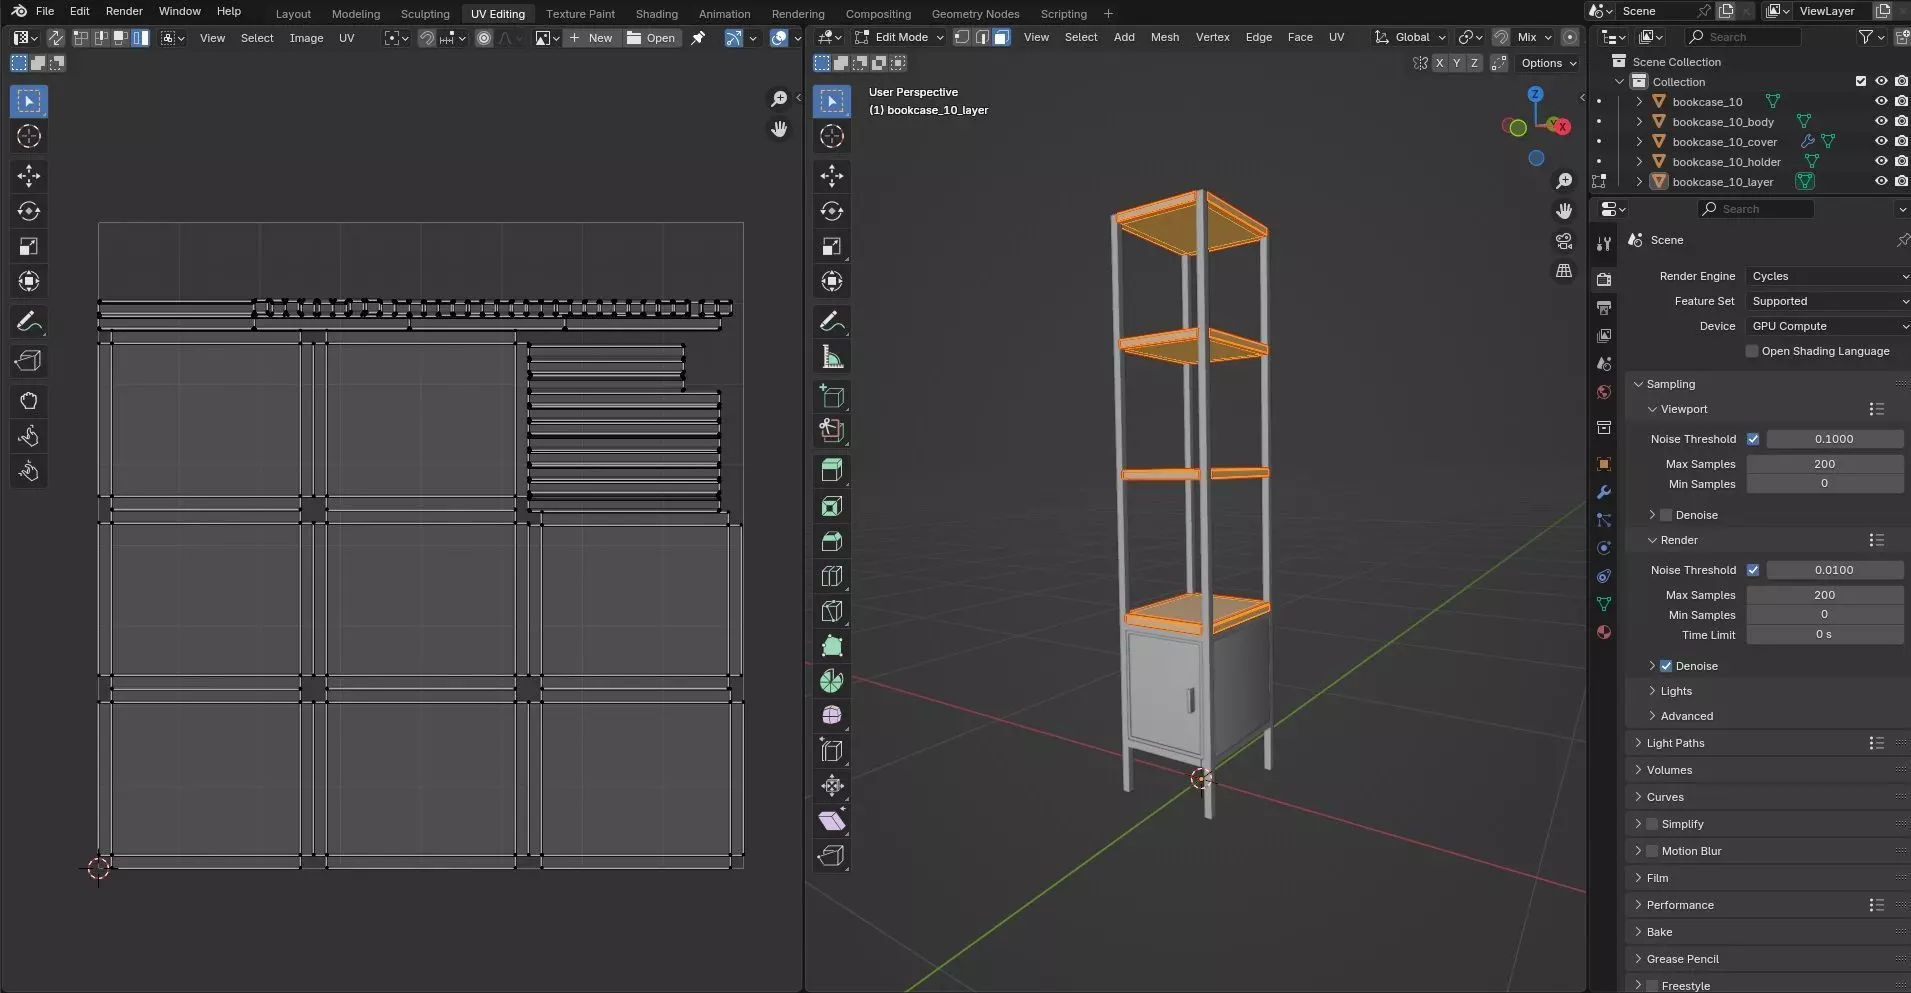
Task: Select the Annotate tool in UV editor
Action: click(x=29, y=322)
